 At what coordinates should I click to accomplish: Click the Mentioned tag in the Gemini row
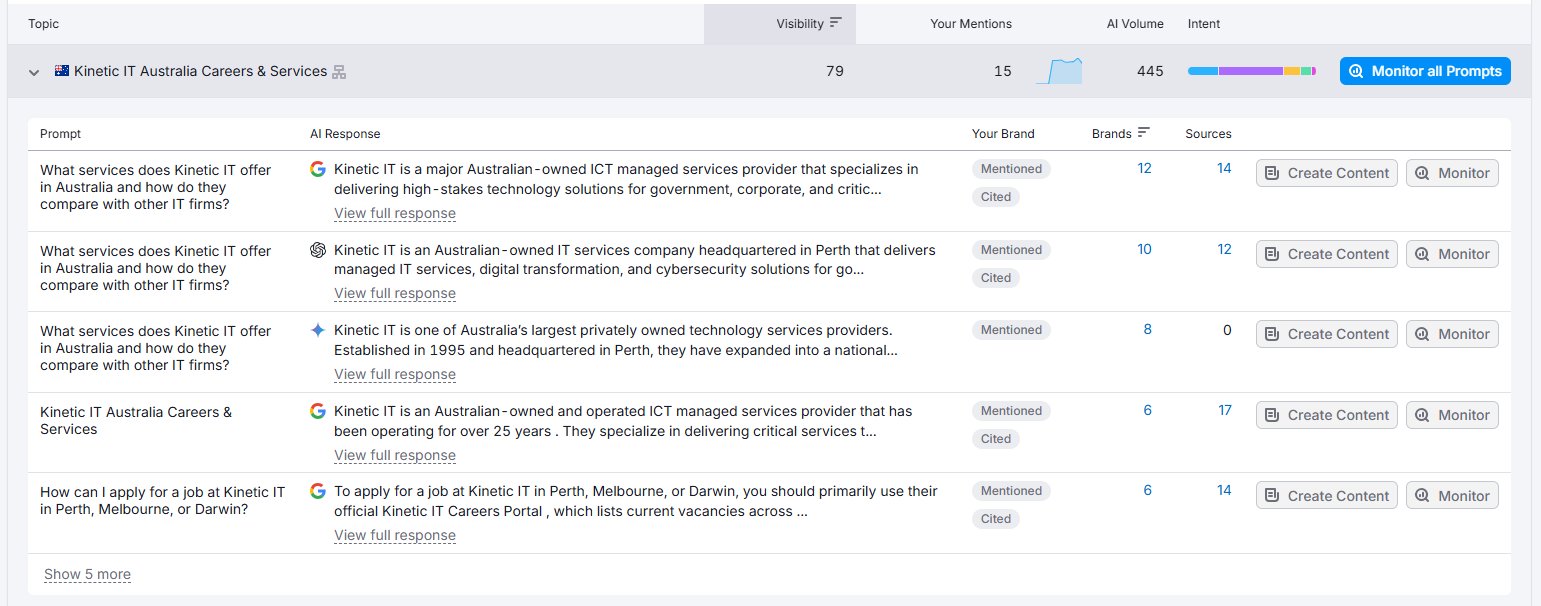click(1011, 330)
